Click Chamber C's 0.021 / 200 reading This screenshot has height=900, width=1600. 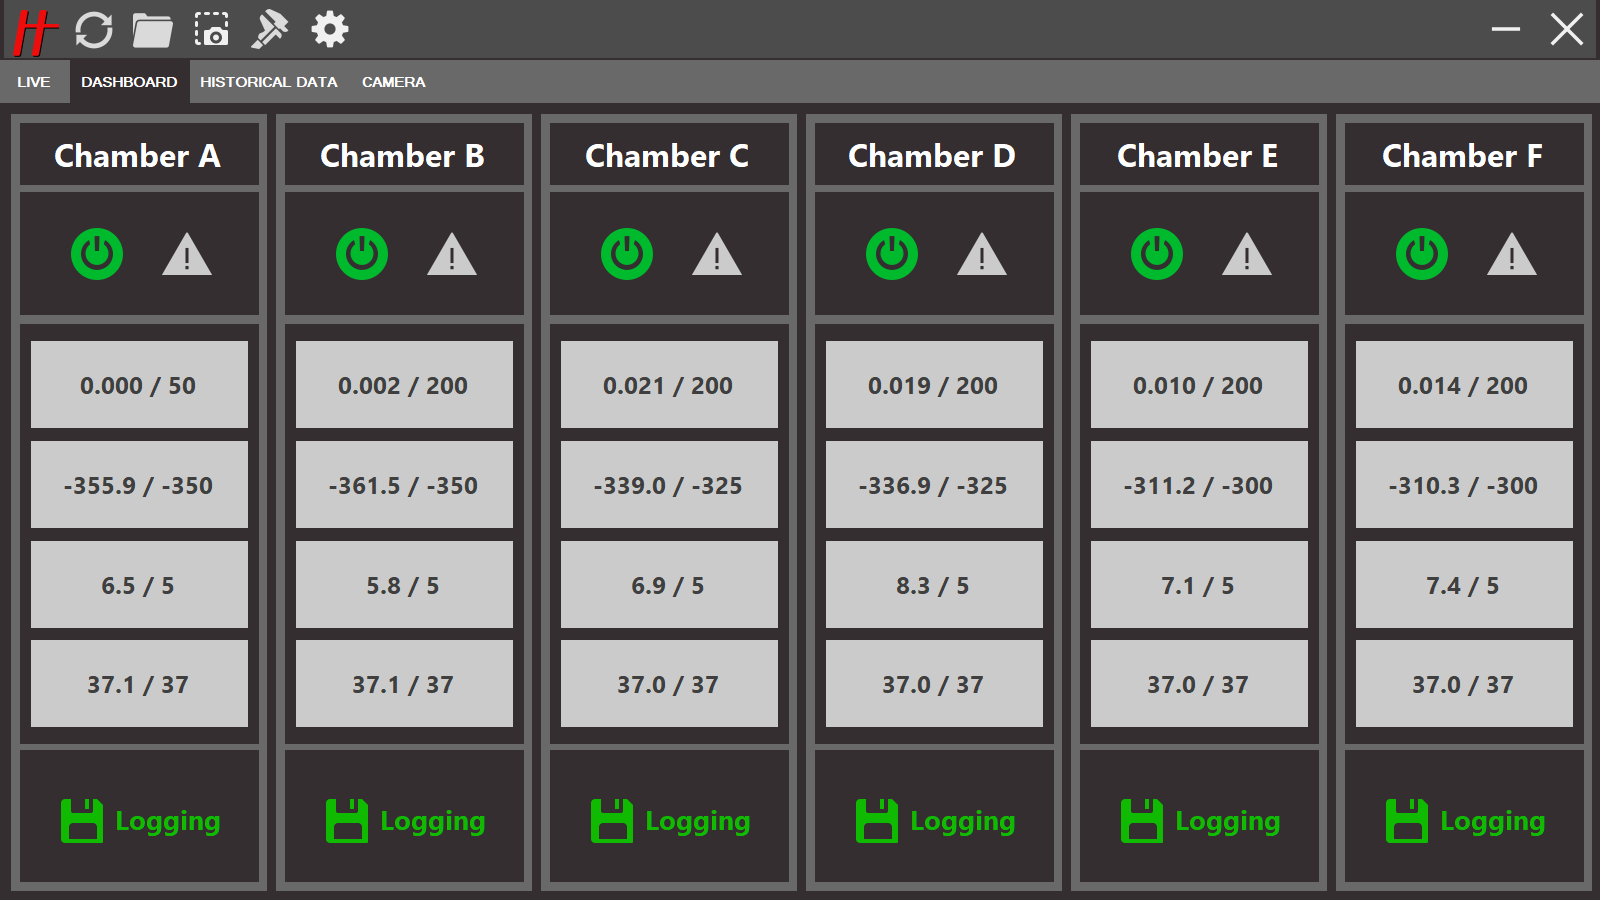point(669,385)
